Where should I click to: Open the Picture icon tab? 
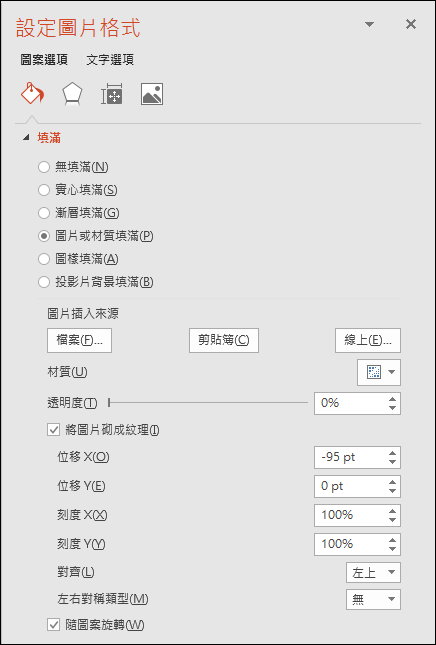click(152, 94)
